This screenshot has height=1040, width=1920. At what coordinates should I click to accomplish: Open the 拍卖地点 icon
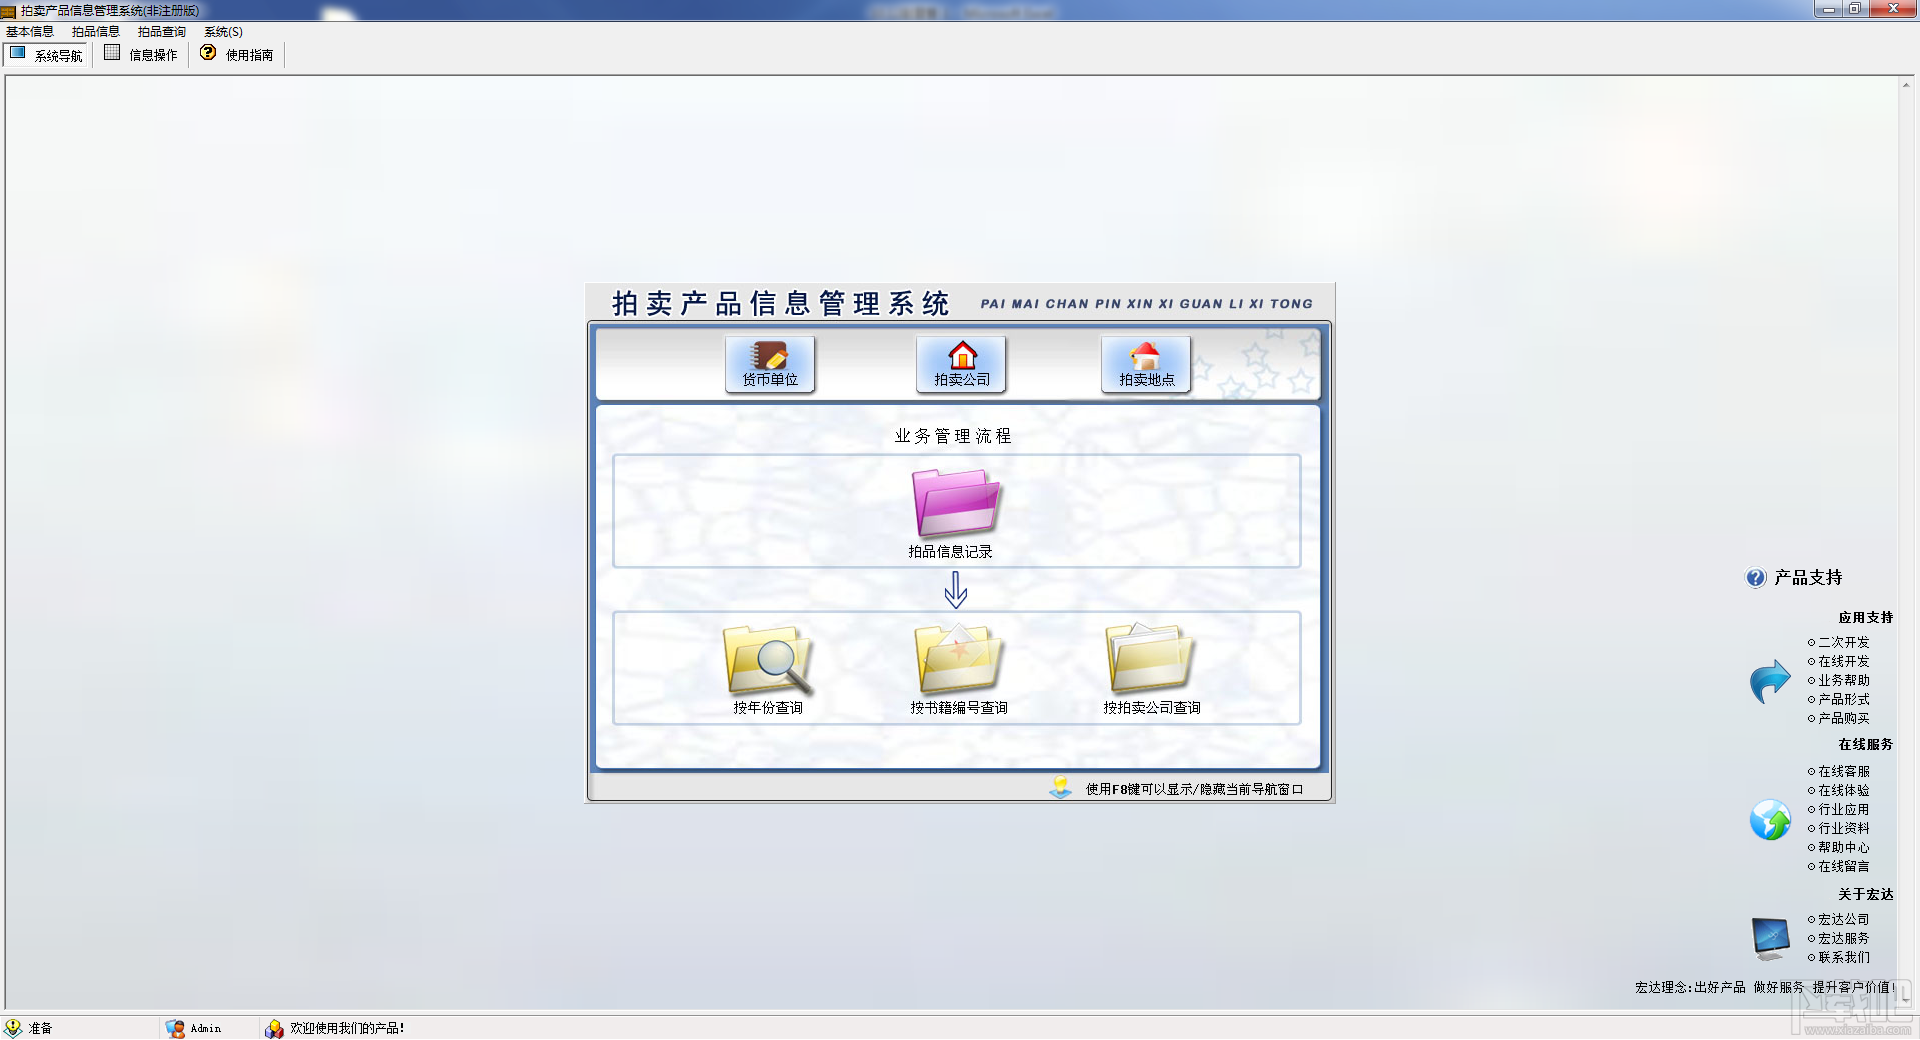(1146, 364)
